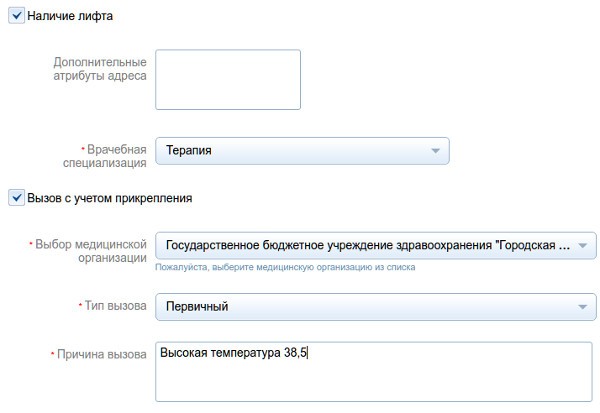Uncheck the Наличие лифта checkbox
This screenshot has width=600, height=413.
(16, 16)
